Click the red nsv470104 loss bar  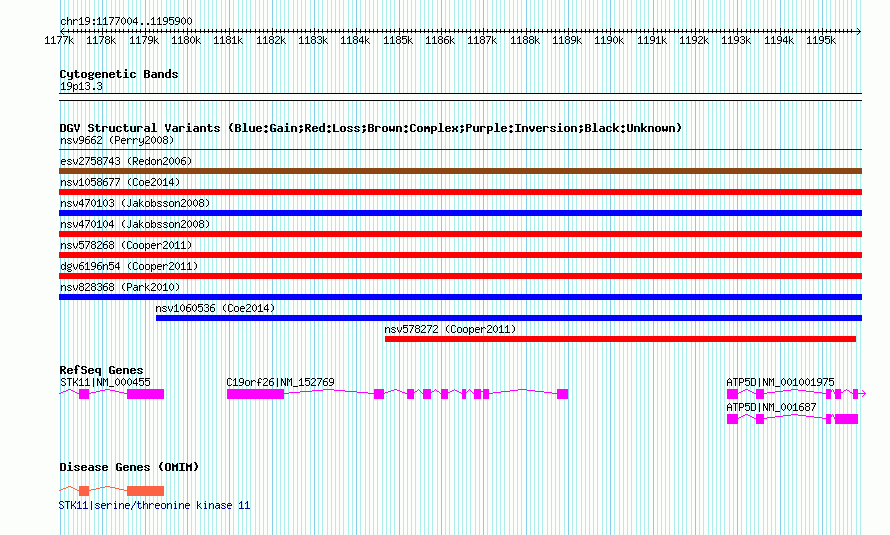(x=460, y=234)
